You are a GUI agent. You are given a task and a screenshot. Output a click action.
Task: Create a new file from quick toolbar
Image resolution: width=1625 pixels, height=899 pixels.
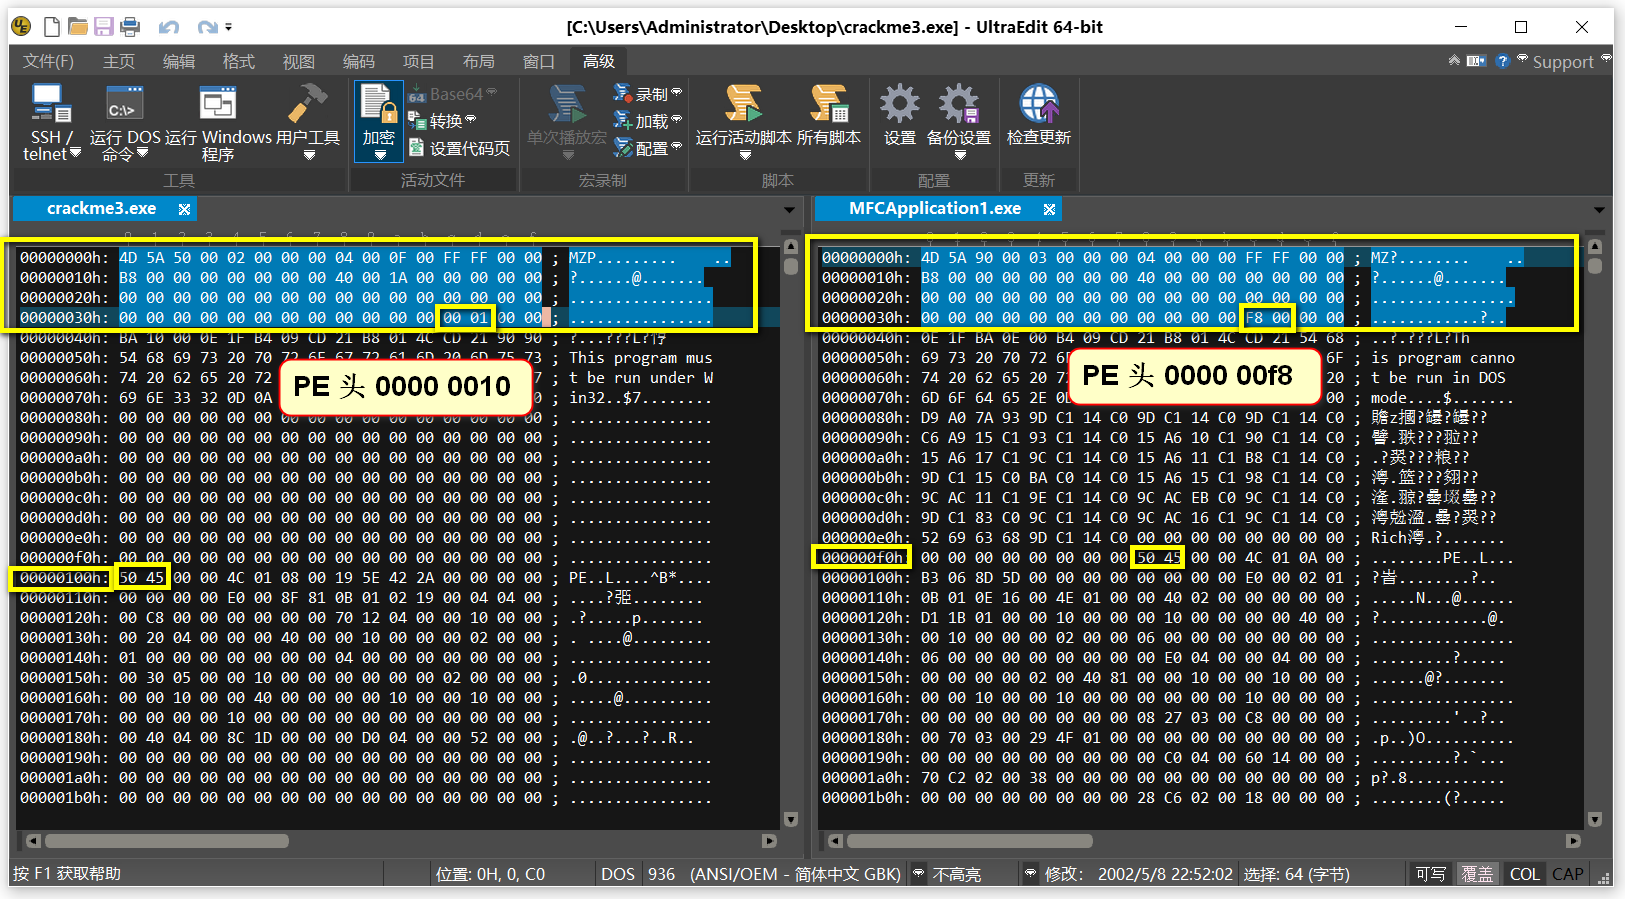(x=52, y=27)
